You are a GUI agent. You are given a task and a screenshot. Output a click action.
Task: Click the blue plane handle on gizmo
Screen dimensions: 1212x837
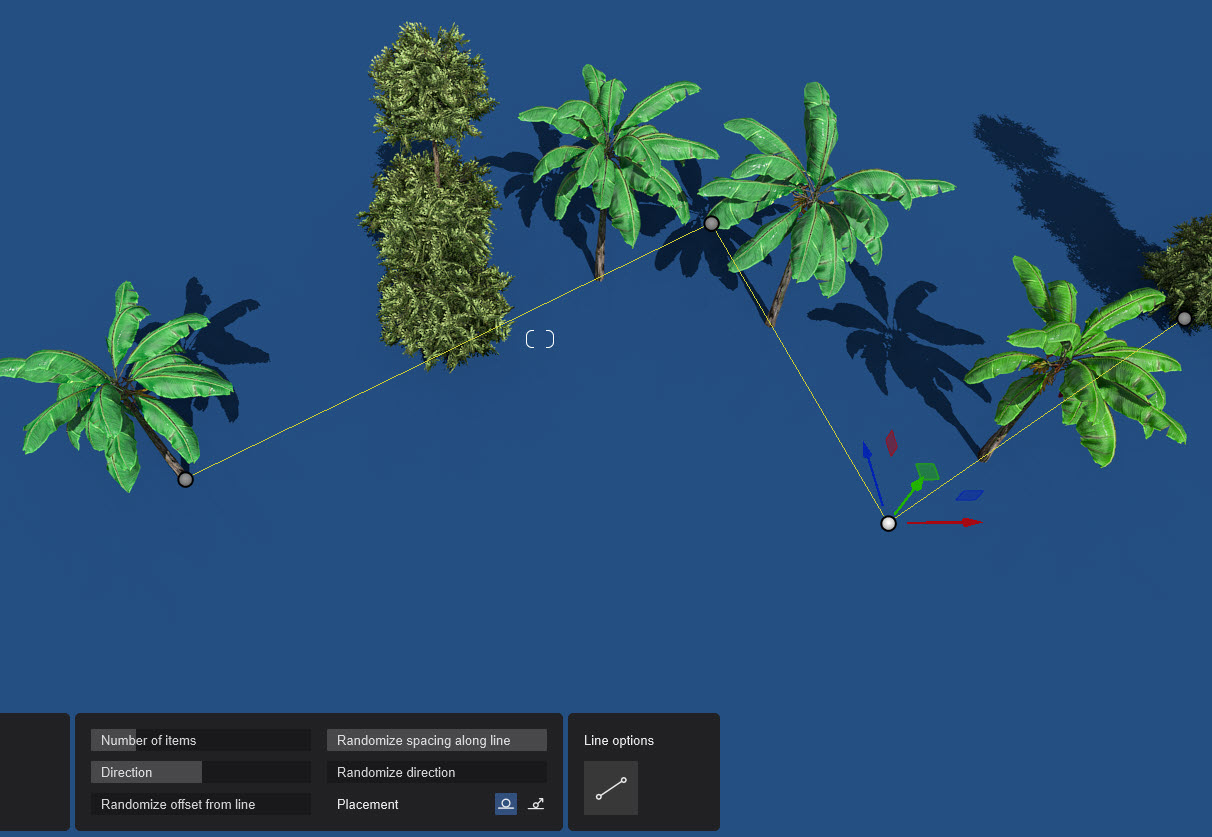click(x=969, y=495)
